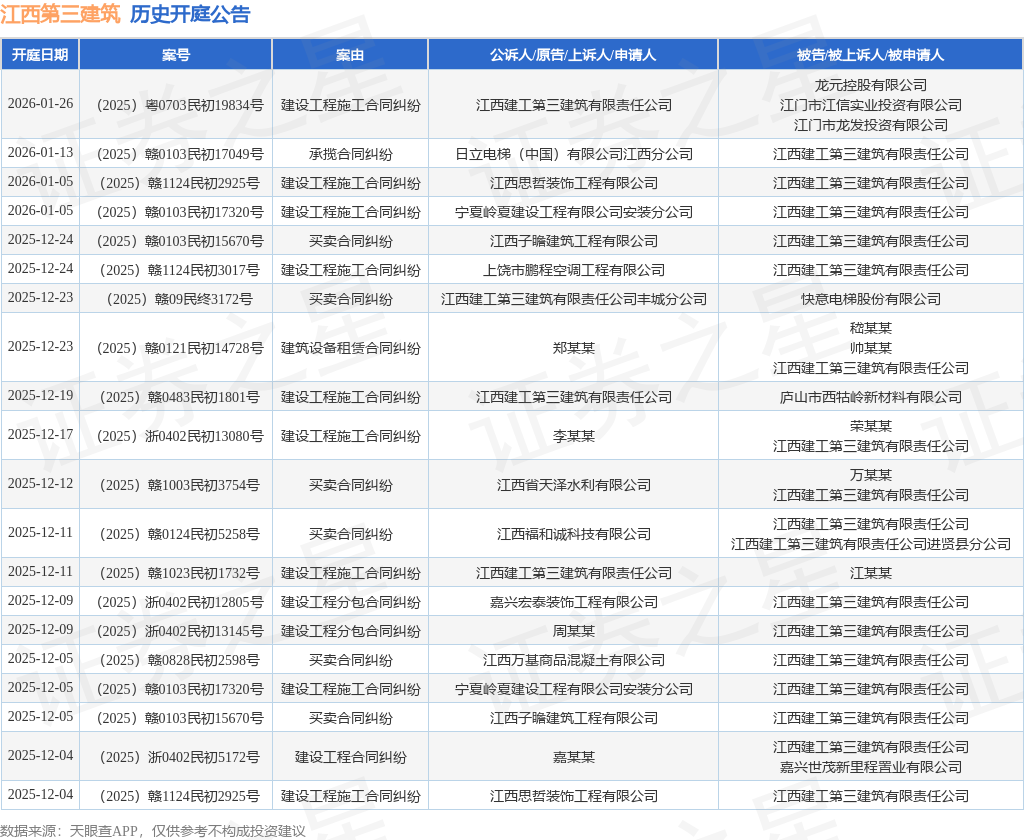Image resolution: width=1024 pixels, height=840 pixels.
Task: Click date cell 2025-12-19
Action: (x=40, y=396)
